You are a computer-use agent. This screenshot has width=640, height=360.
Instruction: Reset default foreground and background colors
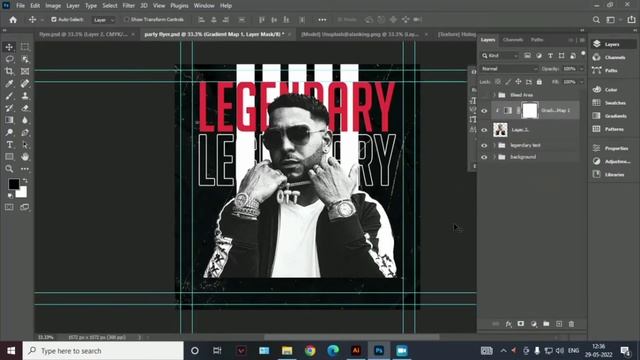coord(10,196)
